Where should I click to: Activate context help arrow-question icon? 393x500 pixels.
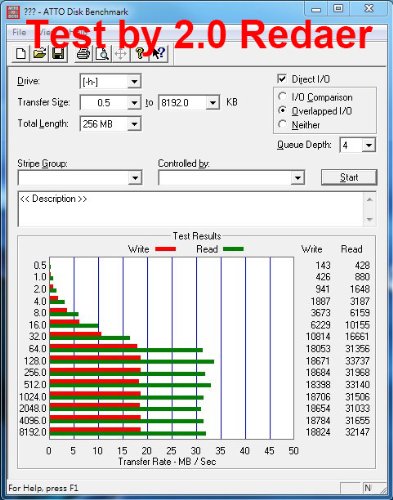159,54
